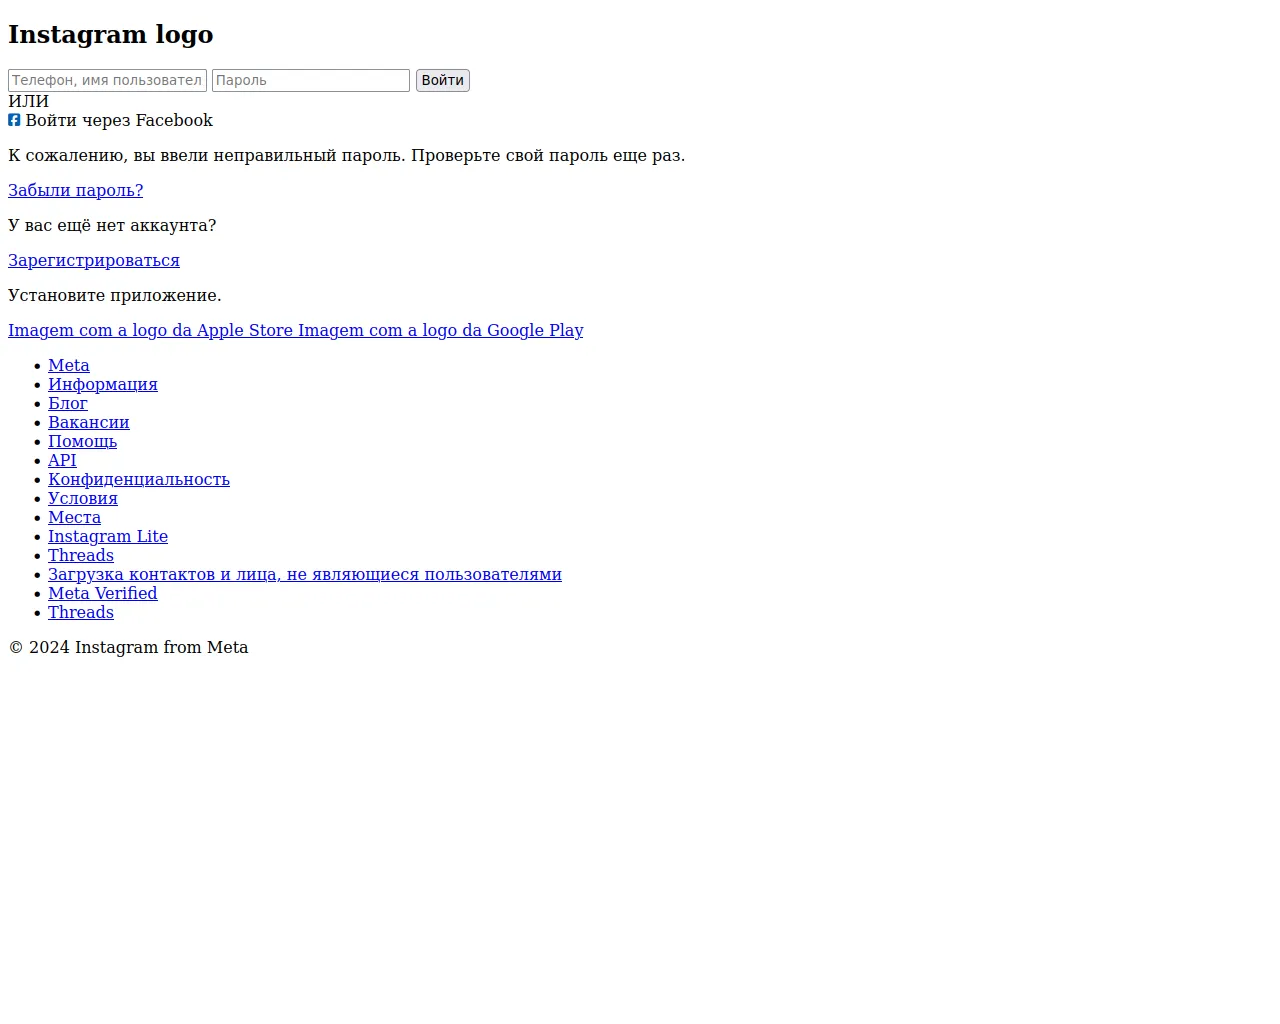1280x1024 pixels.
Task: Open the first Threads link above Загрузка контактов
Action: (81, 555)
